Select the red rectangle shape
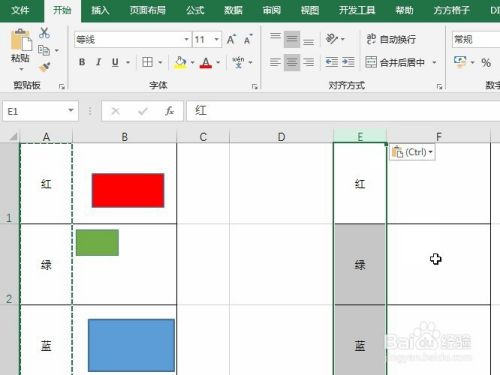Screen dimensions: 500x375 [128, 190]
